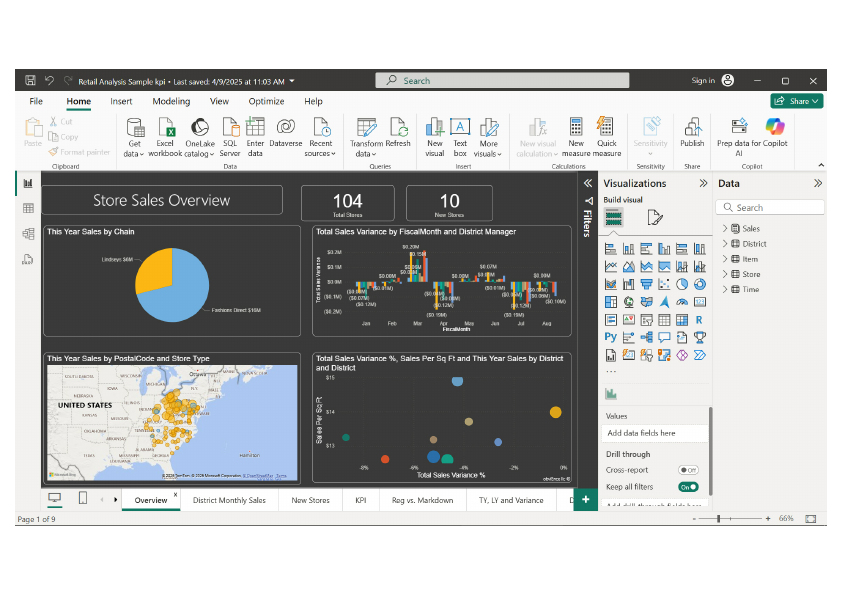Expand the District table in Data pane

pos(725,244)
